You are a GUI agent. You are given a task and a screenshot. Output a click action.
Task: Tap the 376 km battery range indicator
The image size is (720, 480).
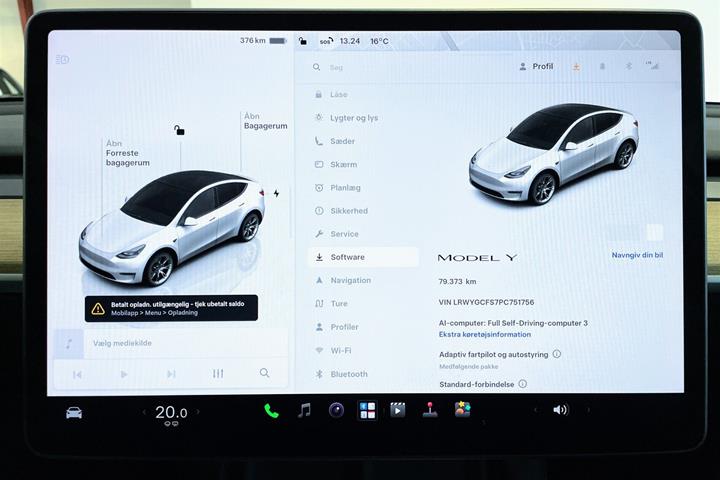263,41
